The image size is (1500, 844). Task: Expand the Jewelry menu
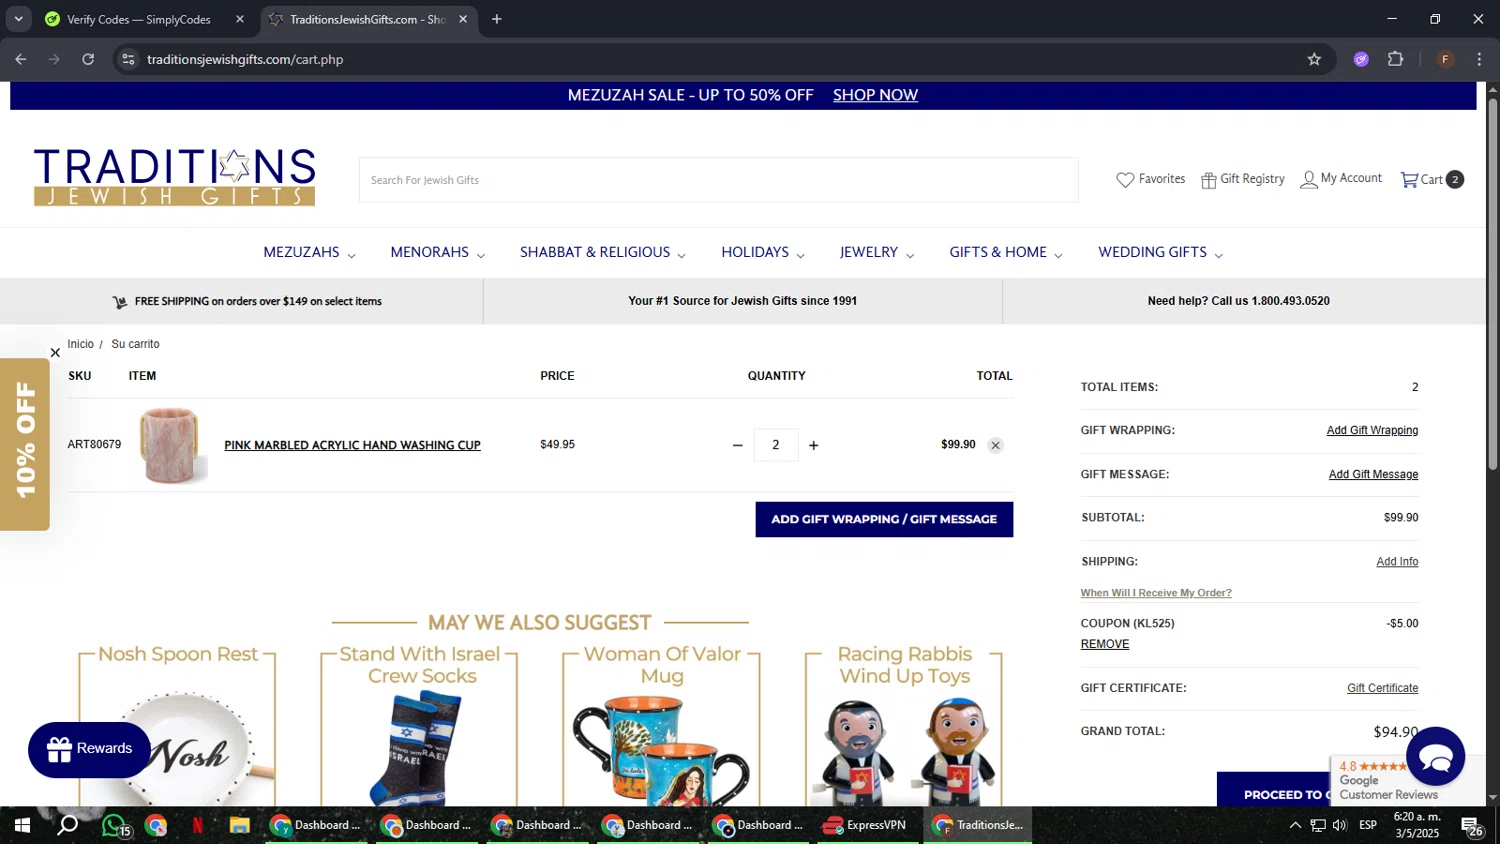[x=877, y=253]
